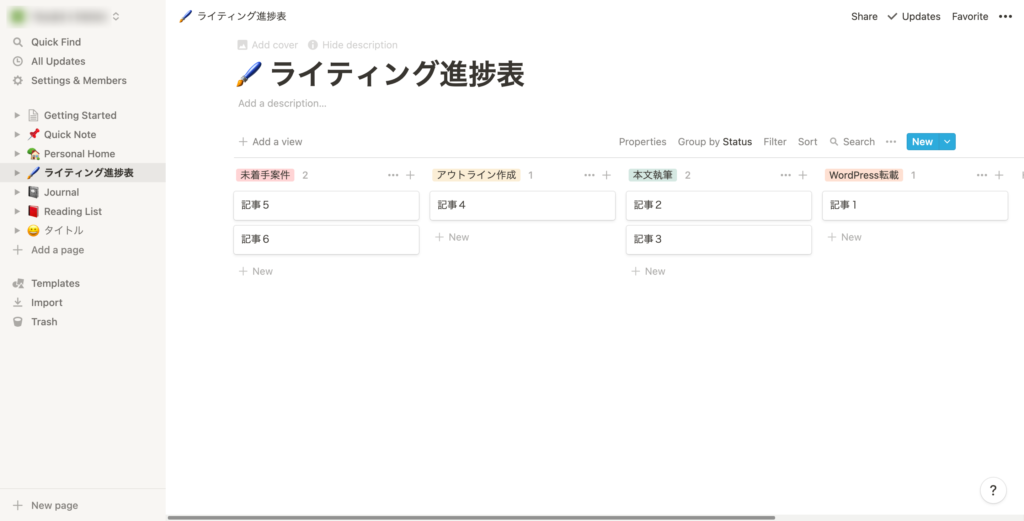
Task: Add a card via アウトライン作成 plus icon
Action: pos(606,175)
